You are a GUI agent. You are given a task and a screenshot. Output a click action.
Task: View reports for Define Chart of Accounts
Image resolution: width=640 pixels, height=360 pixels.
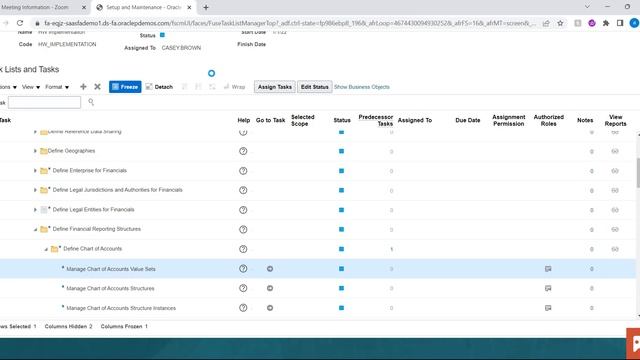point(615,249)
